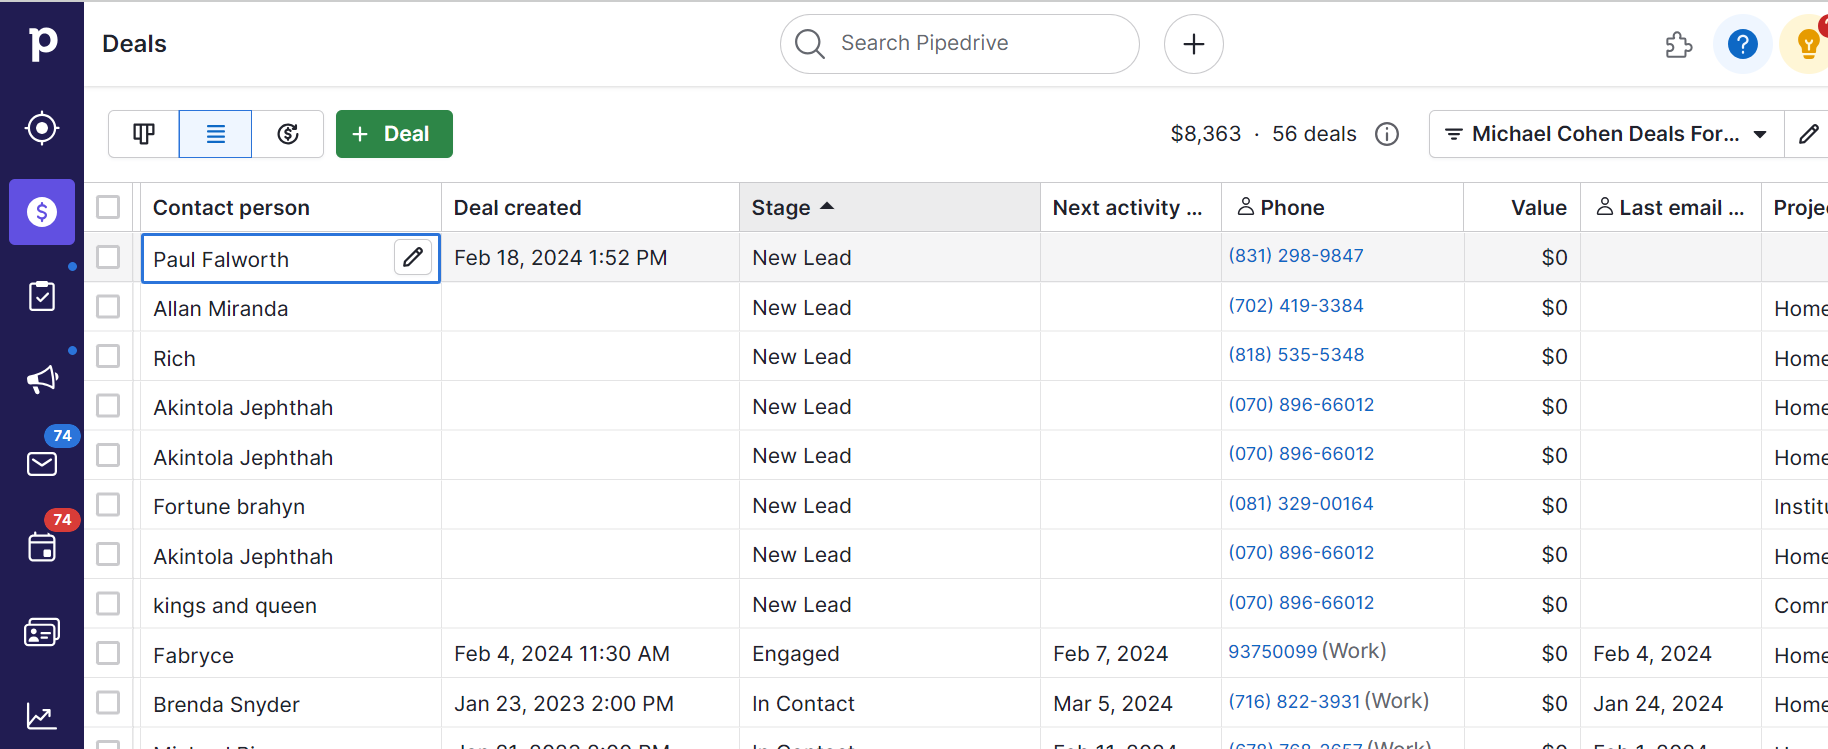The width and height of the screenshot is (1828, 749).
Task: Click Jan 23, 2023 2:00 PM cell
Action: click(590, 704)
